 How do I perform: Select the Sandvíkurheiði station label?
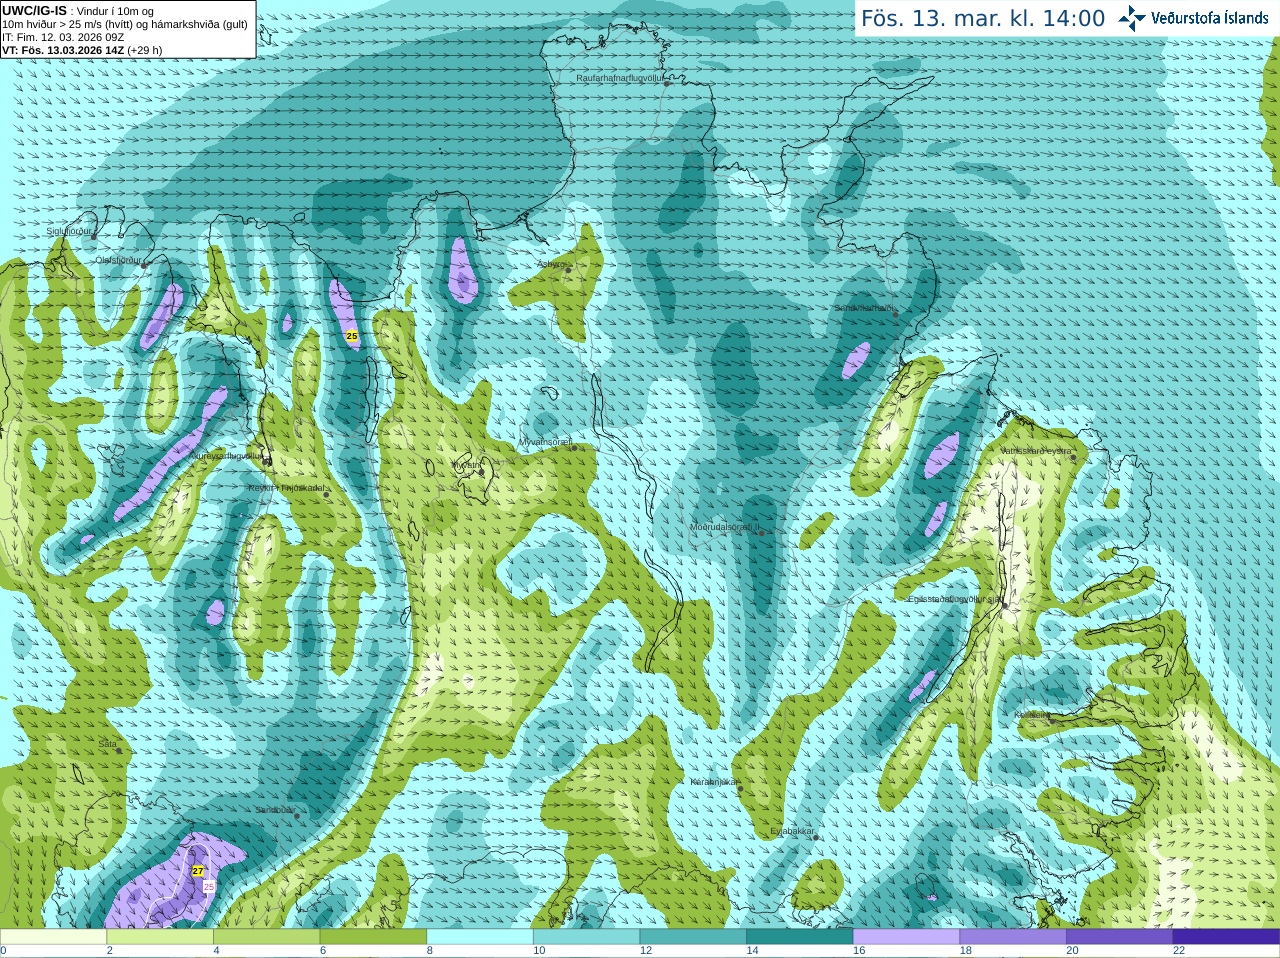[x=864, y=308]
